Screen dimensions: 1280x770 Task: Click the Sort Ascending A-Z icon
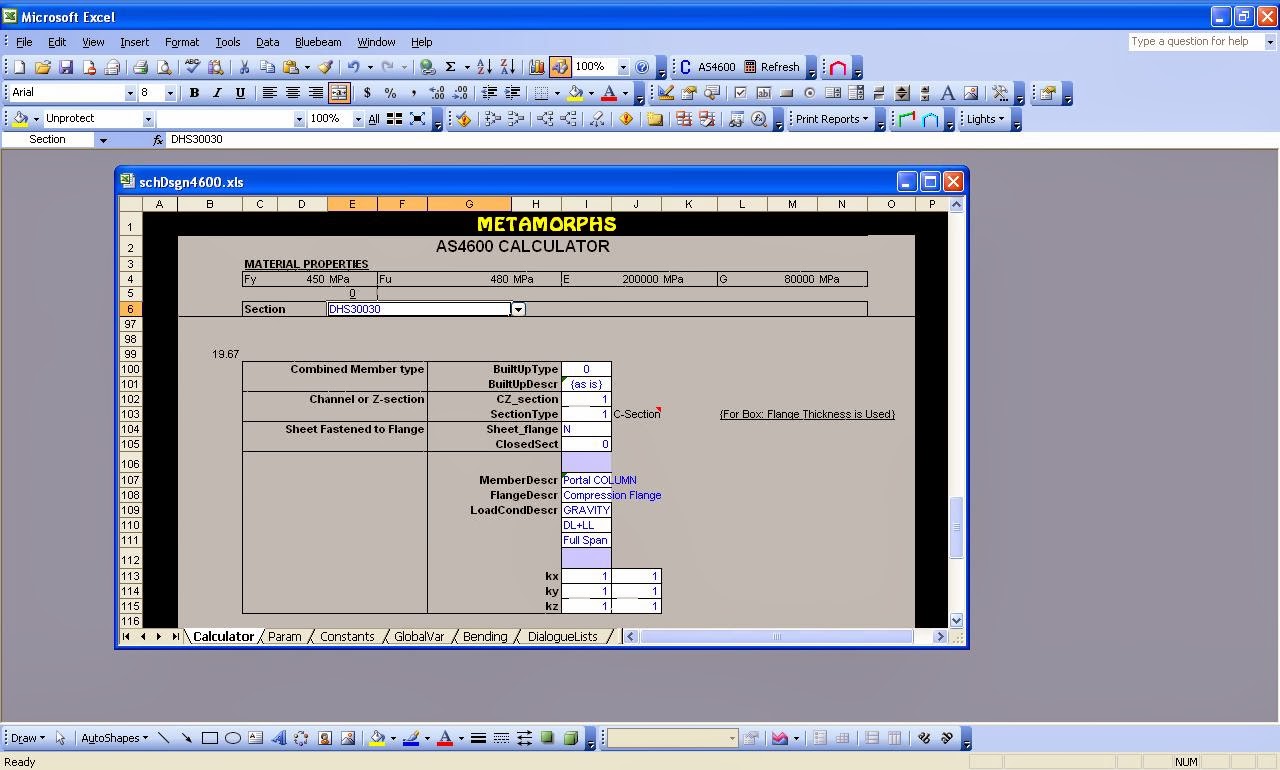pyautogui.click(x=484, y=67)
